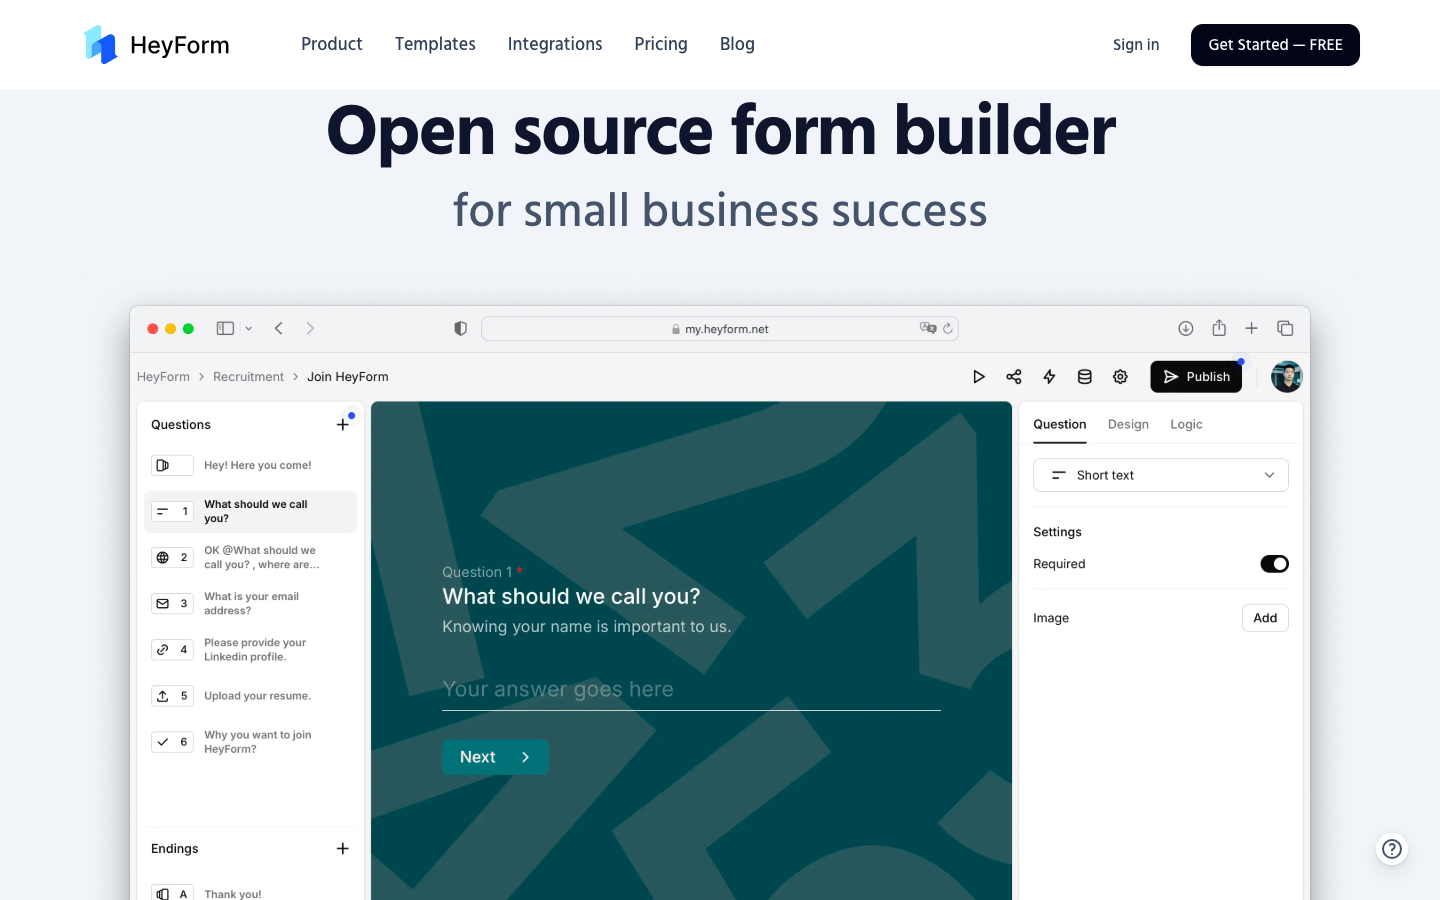Viewport: 1440px width, 900px height.
Task: Preview the form with the play icon
Action: point(979,377)
